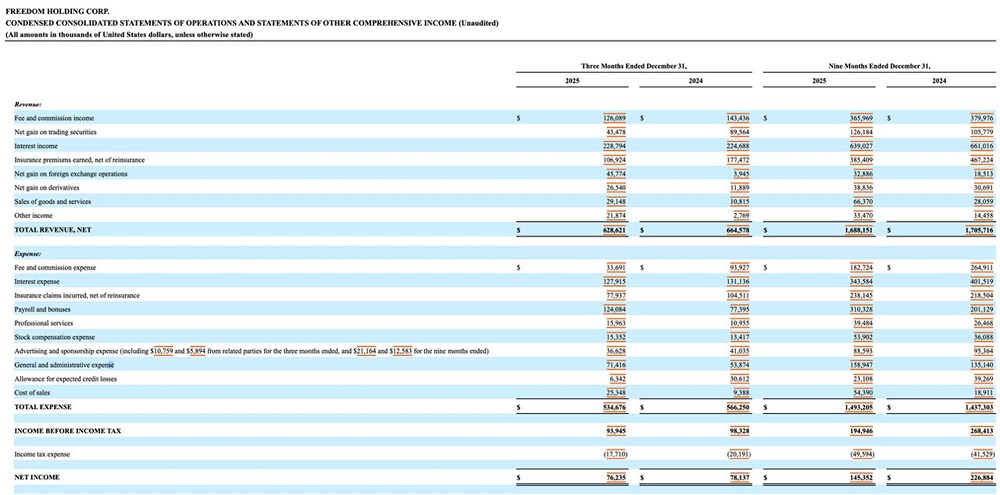Select 'Stock compensation expense' label
Image resolution: width=1000 pixels, height=495 pixels.
pos(55,337)
